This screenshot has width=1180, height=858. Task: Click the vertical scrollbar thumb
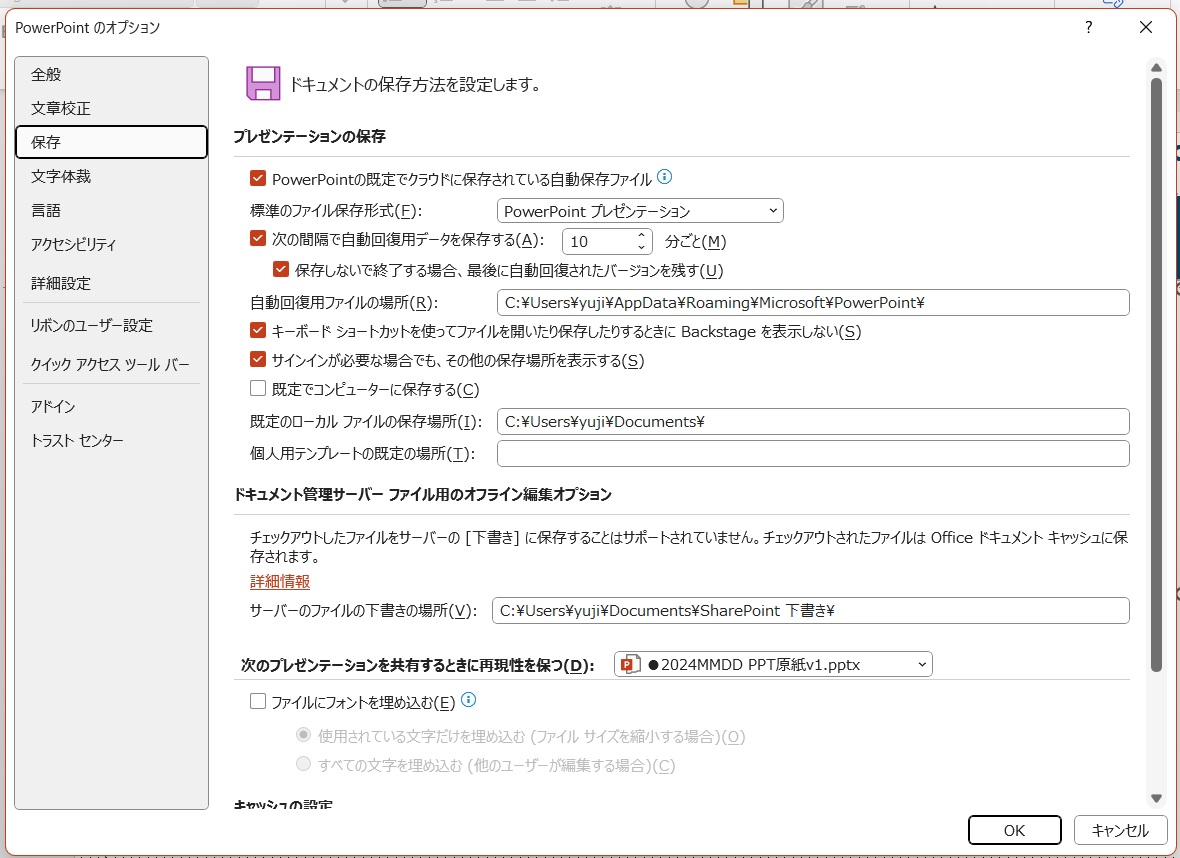coord(1157,374)
